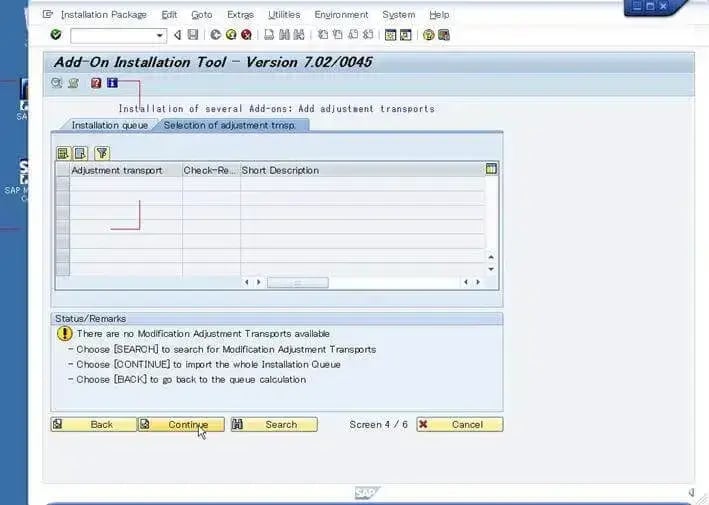Click inside the command field
Image resolution: width=709 pixels, height=505 pixels.
click(x=112, y=35)
